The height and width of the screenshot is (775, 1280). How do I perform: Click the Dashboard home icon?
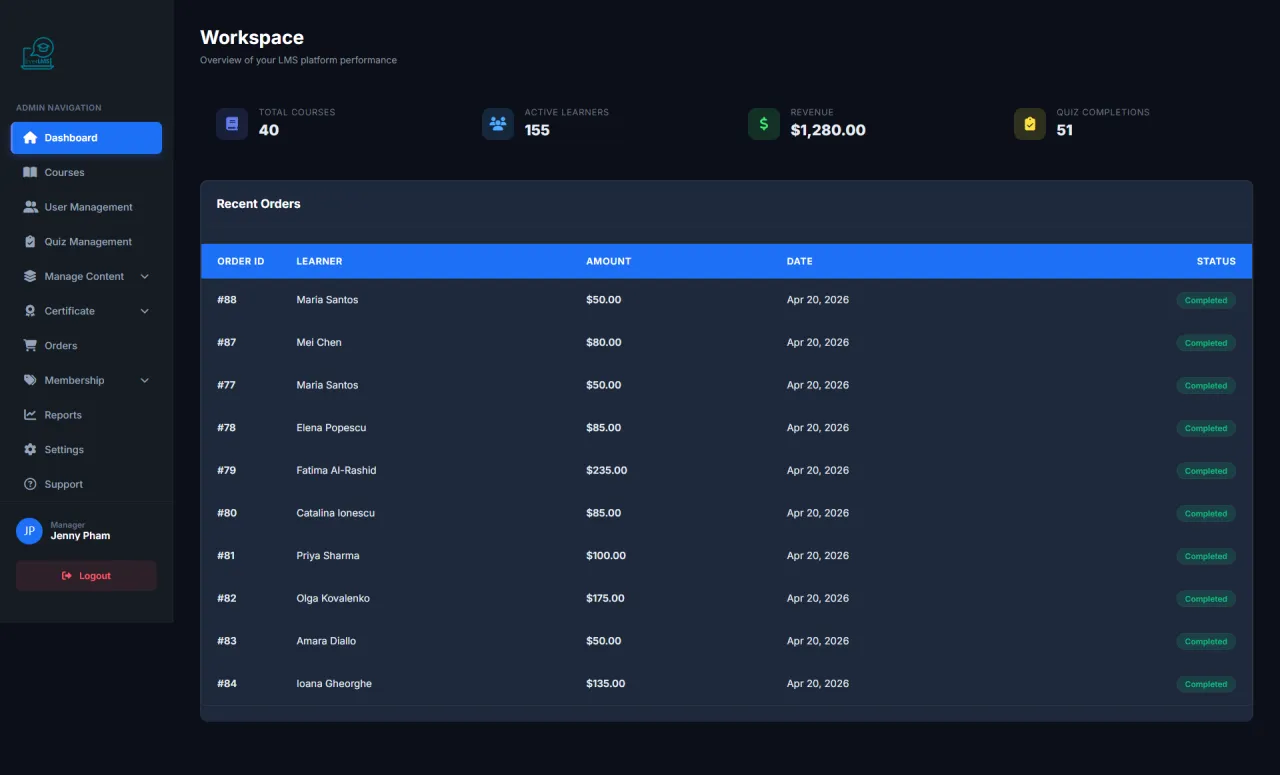30,138
